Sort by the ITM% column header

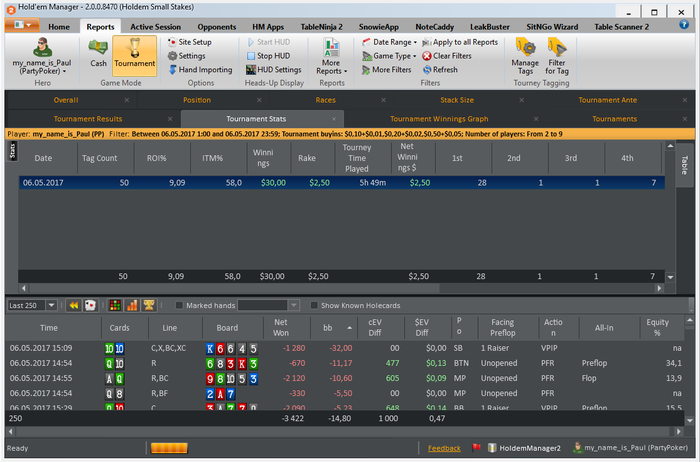[x=212, y=158]
